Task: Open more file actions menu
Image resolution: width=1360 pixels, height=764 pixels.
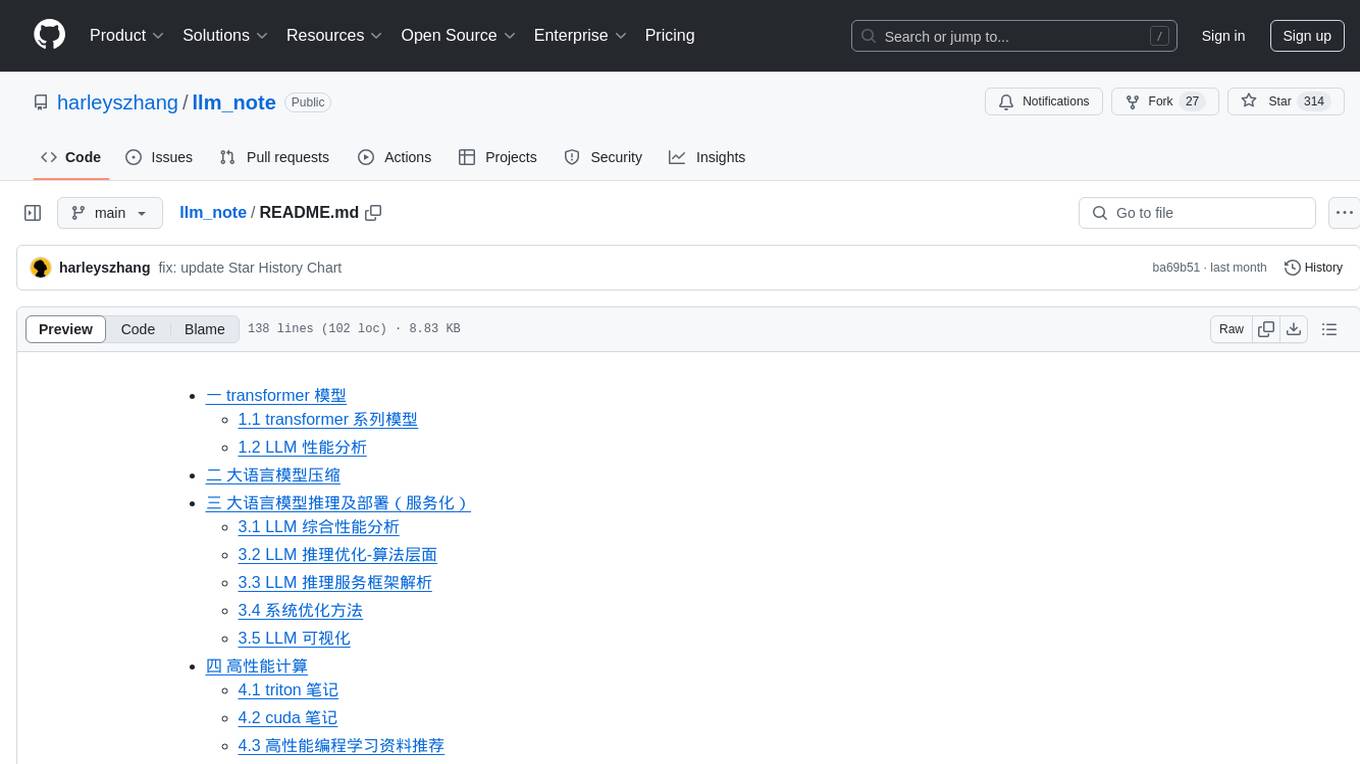Action: pyautogui.click(x=1344, y=213)
